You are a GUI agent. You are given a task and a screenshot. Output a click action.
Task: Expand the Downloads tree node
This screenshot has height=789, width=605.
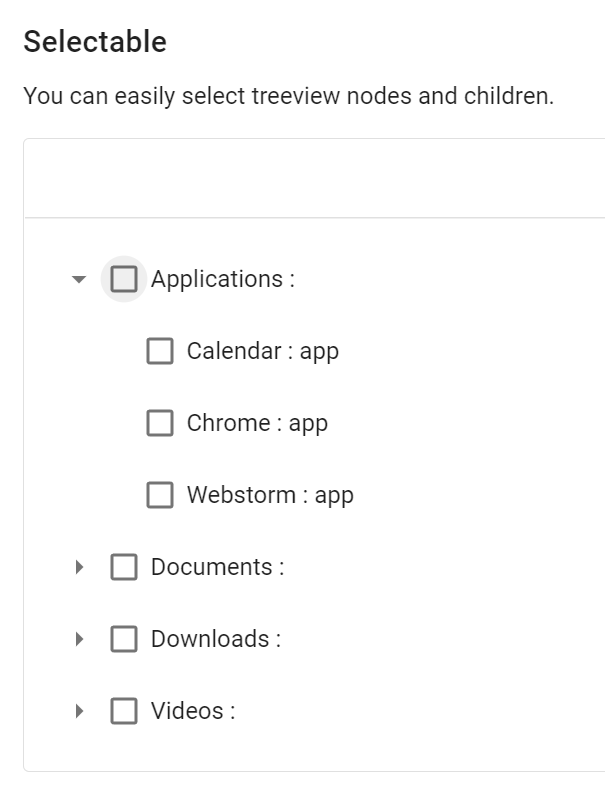click(x=80, y=640)
